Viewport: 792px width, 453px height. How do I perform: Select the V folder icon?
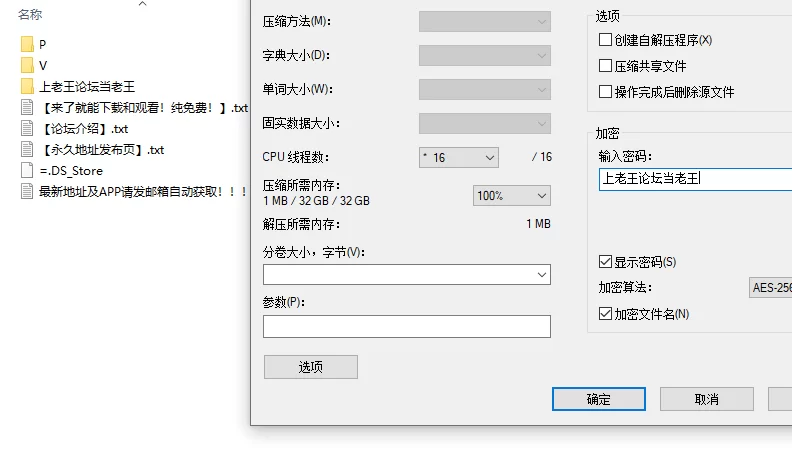27,65
